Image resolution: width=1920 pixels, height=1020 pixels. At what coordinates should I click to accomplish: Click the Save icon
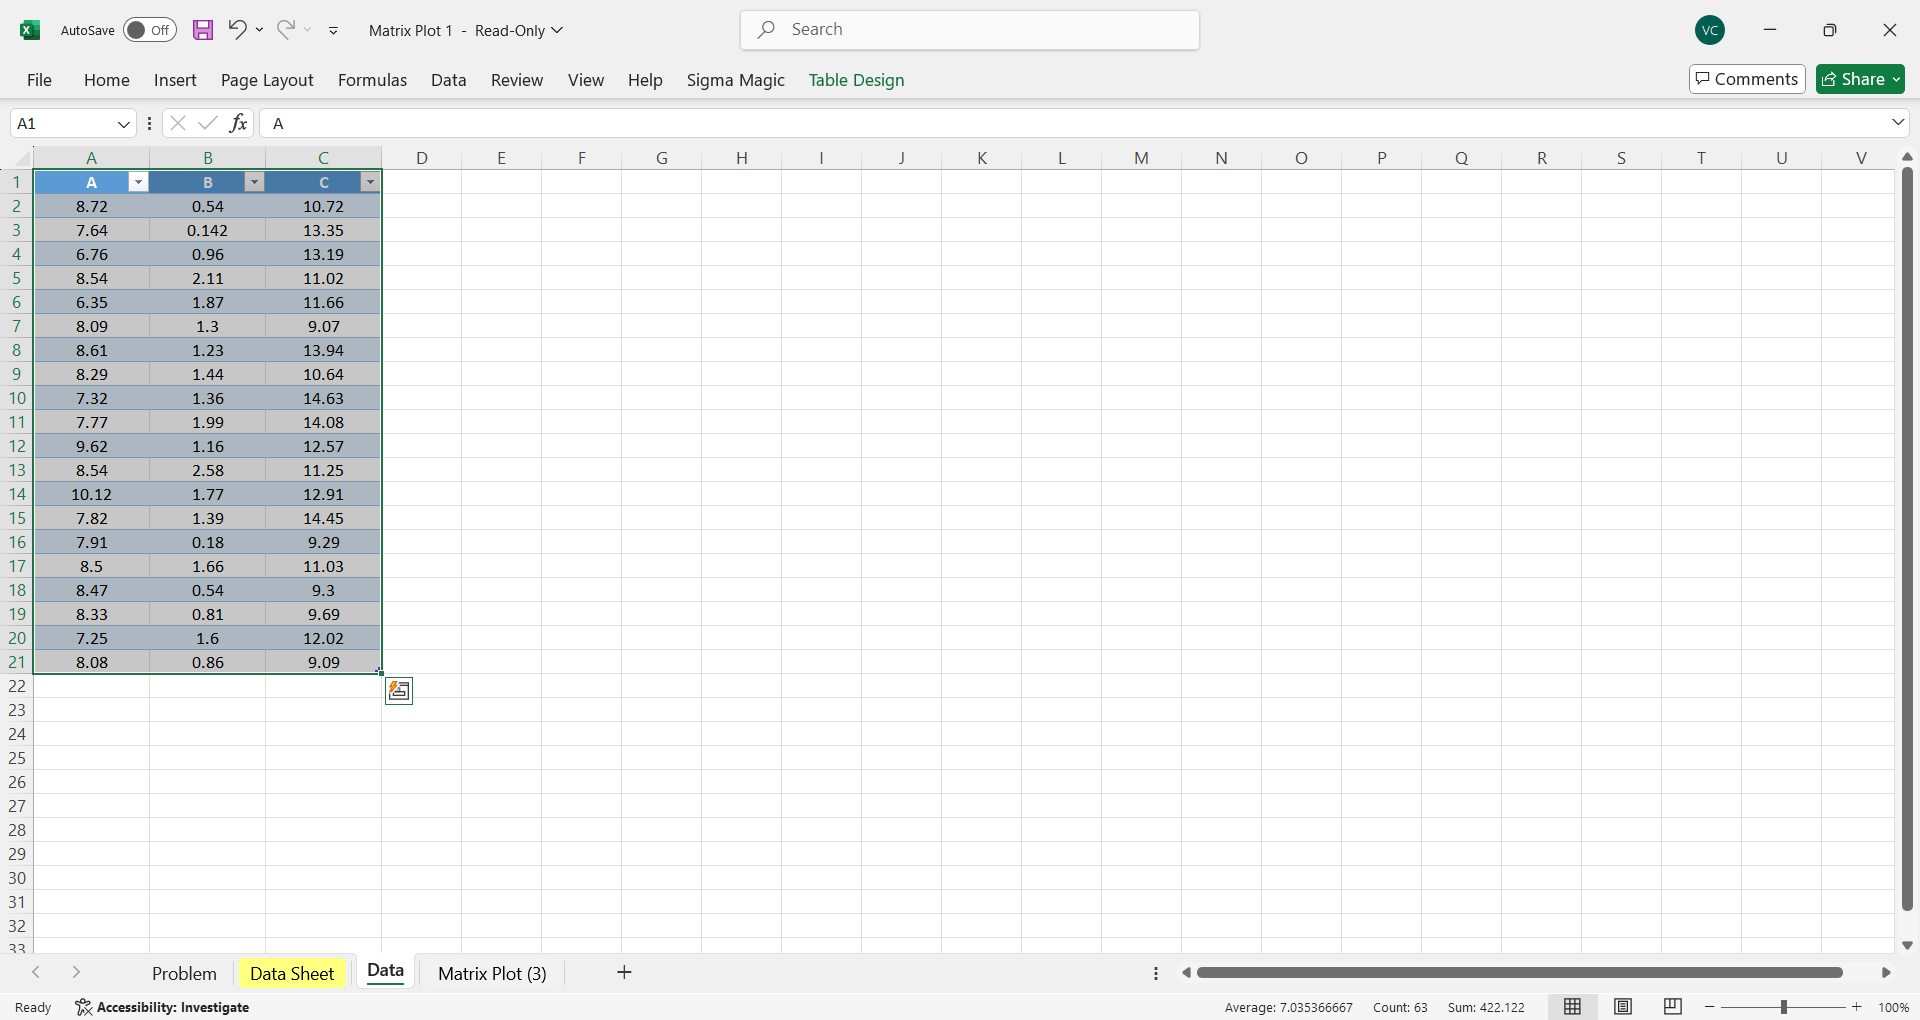tap(203, 30)
